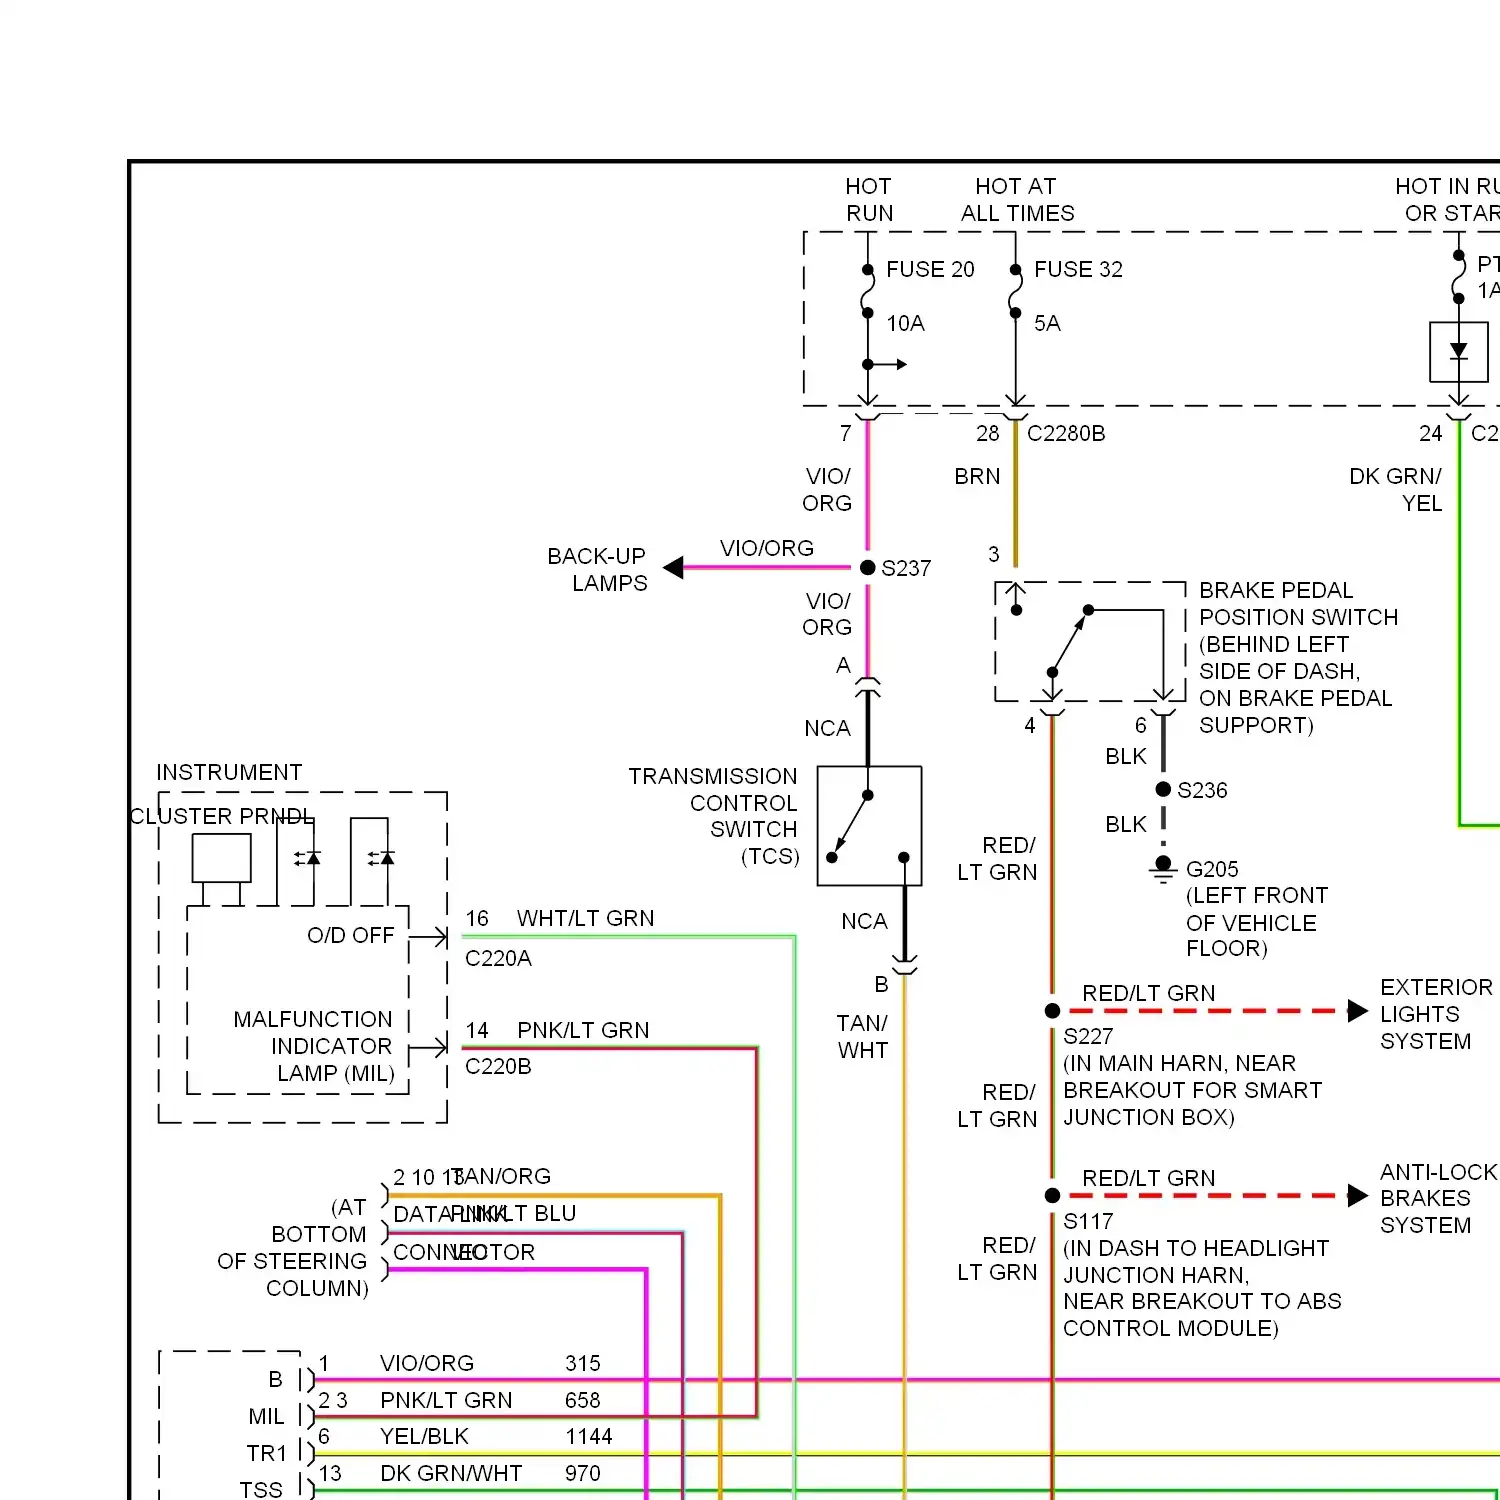Click the YEL/BLK wire label
This screenshot has height=1500, width=1500.
pos(424,1436)
